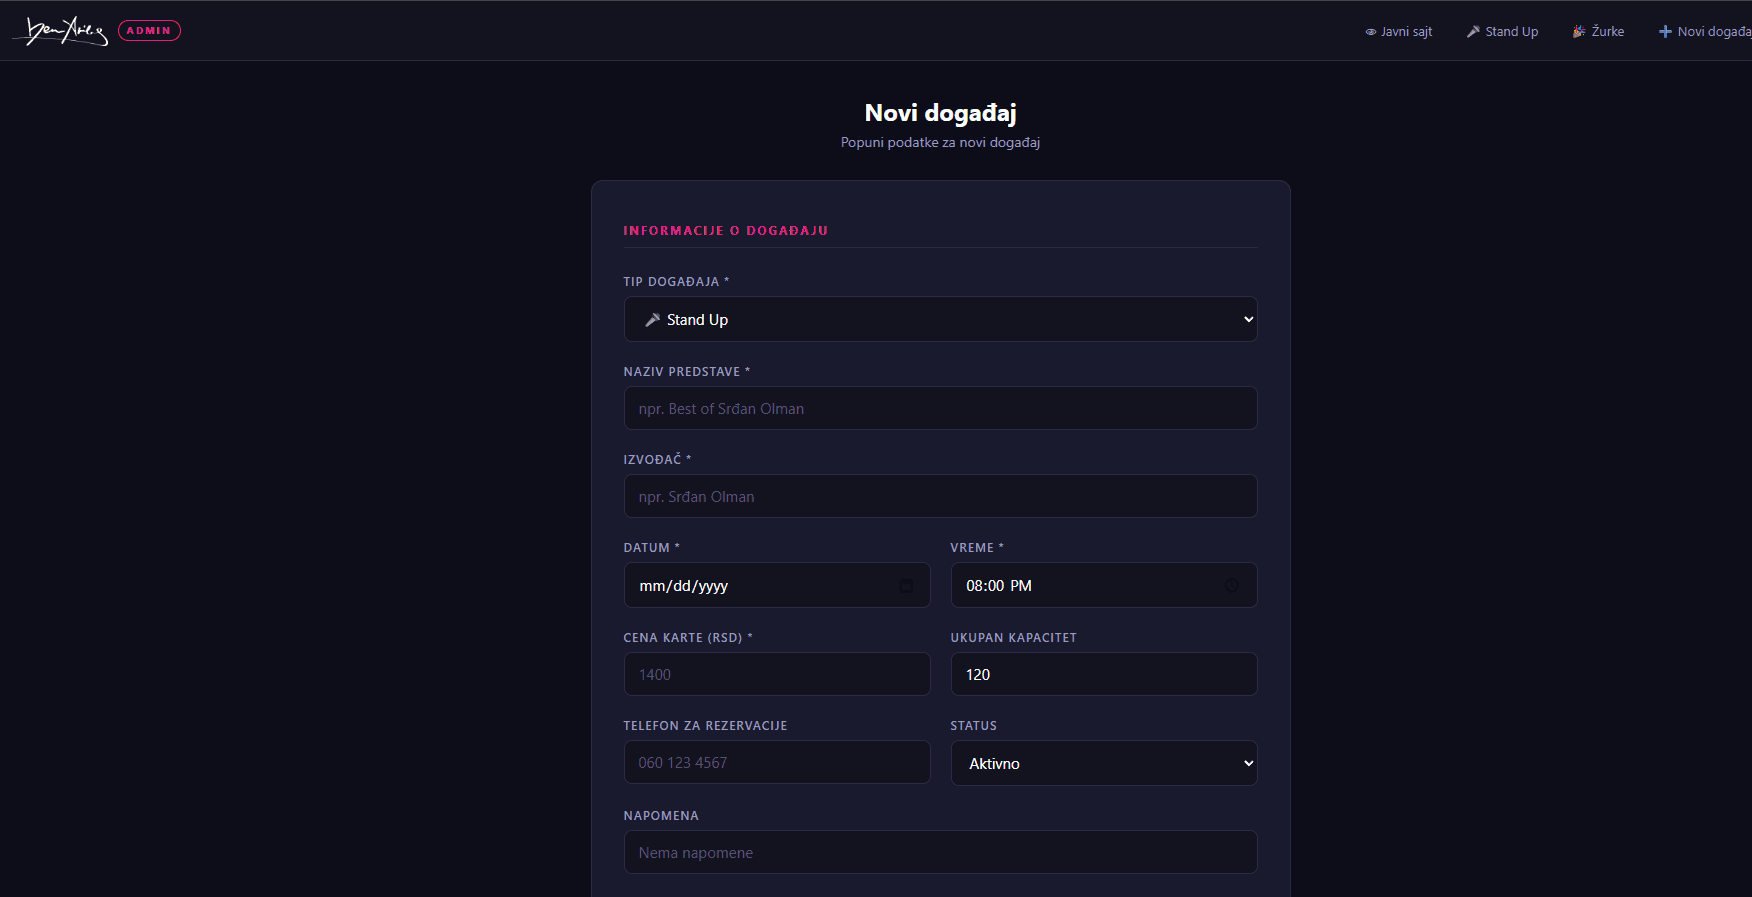
Task: Open the Javni sajt link
Action: pyautogui.click(x=1398, y=32)
